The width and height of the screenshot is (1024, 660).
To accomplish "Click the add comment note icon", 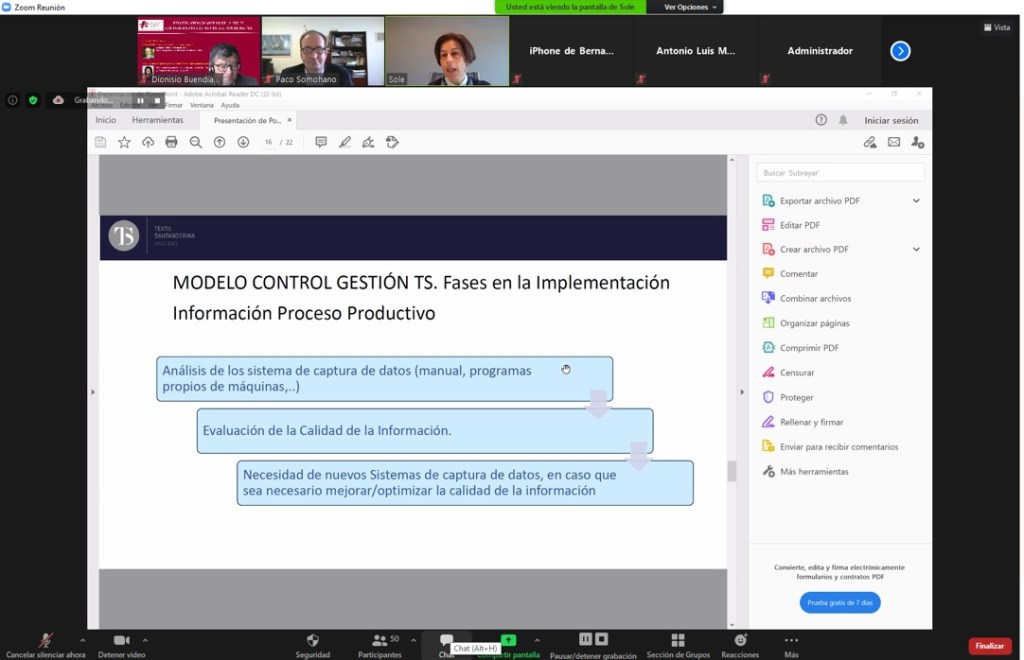I will pyautogui.click(x=321, y=142).
